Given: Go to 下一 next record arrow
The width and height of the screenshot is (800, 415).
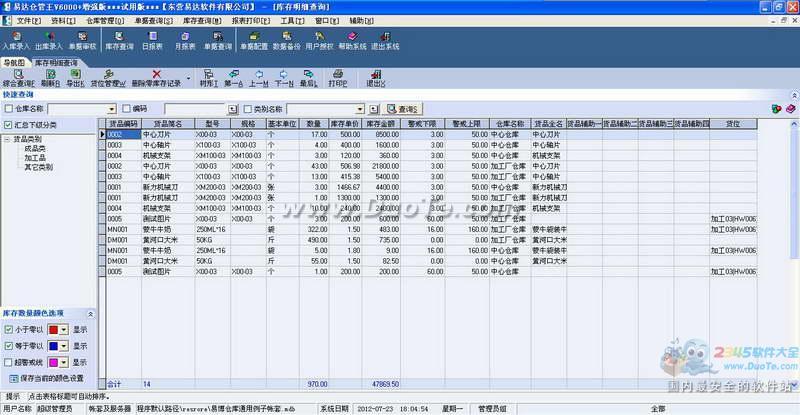Looking at the screenshot, I should (284, 78).
